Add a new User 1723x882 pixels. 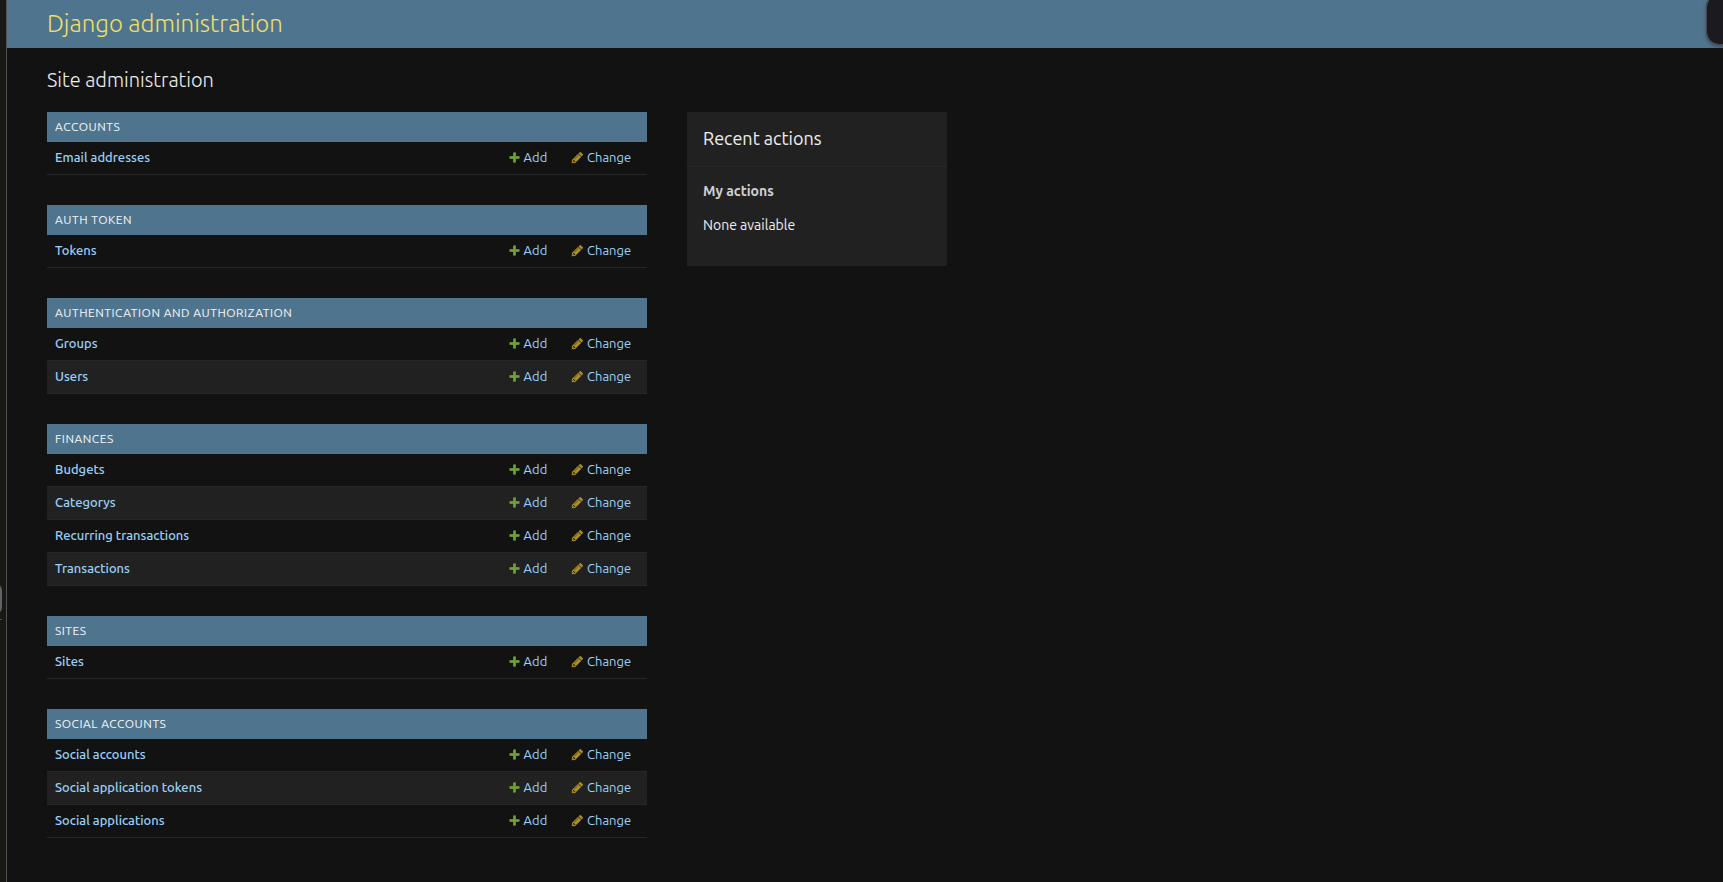click(528, 377)
